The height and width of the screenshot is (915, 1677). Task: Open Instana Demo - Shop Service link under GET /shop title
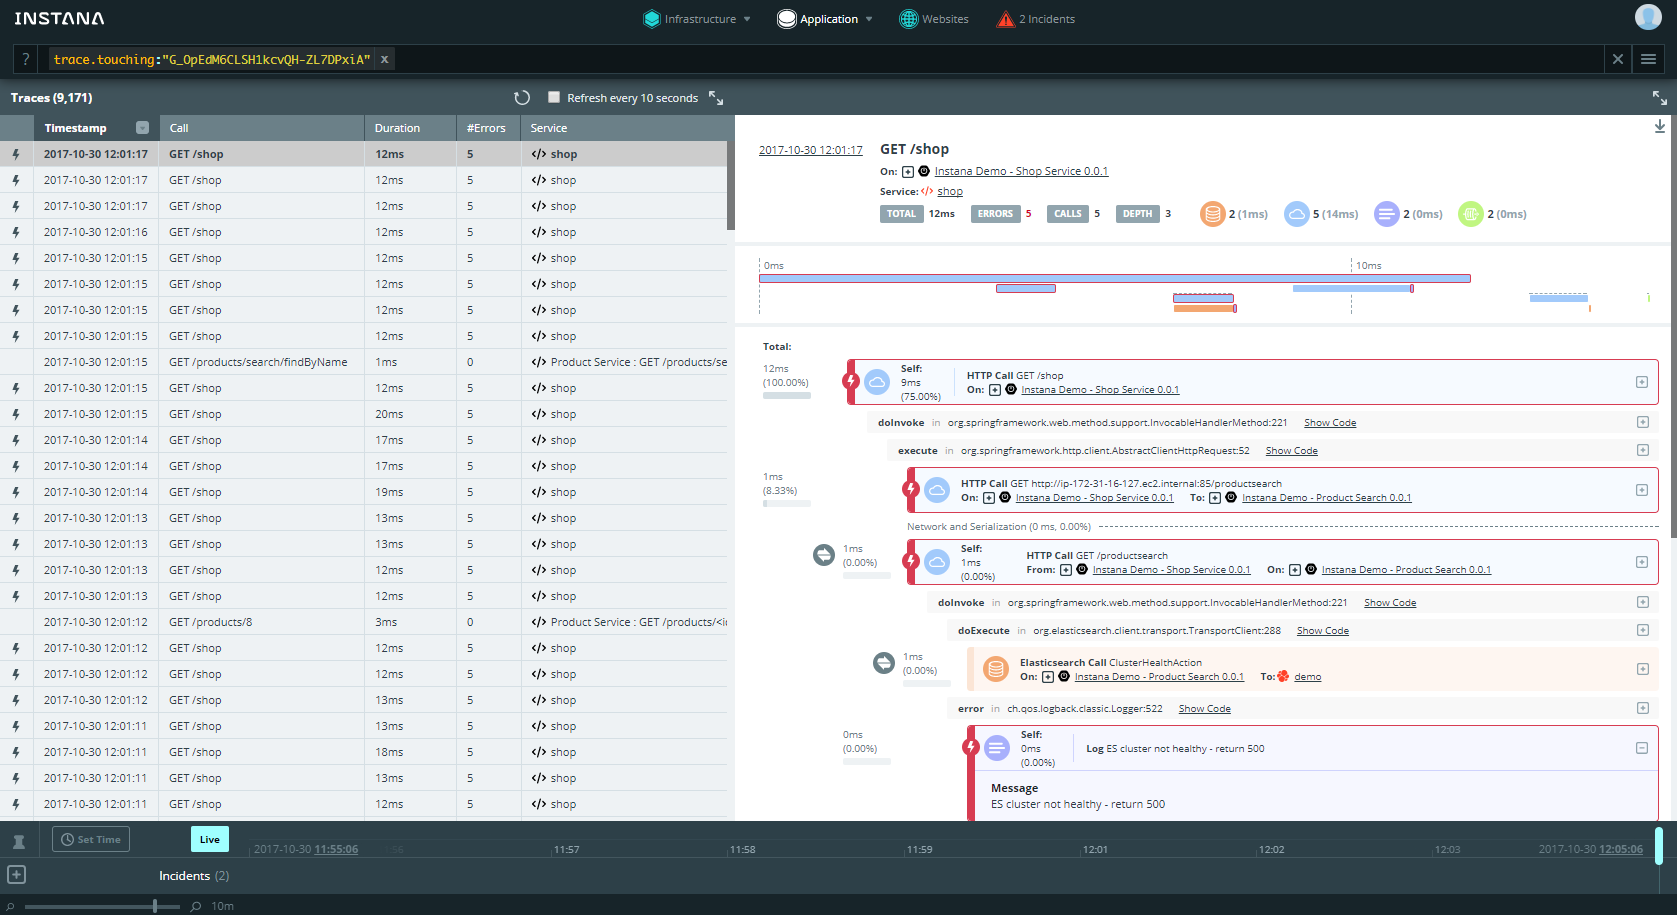click(1021, 171)
